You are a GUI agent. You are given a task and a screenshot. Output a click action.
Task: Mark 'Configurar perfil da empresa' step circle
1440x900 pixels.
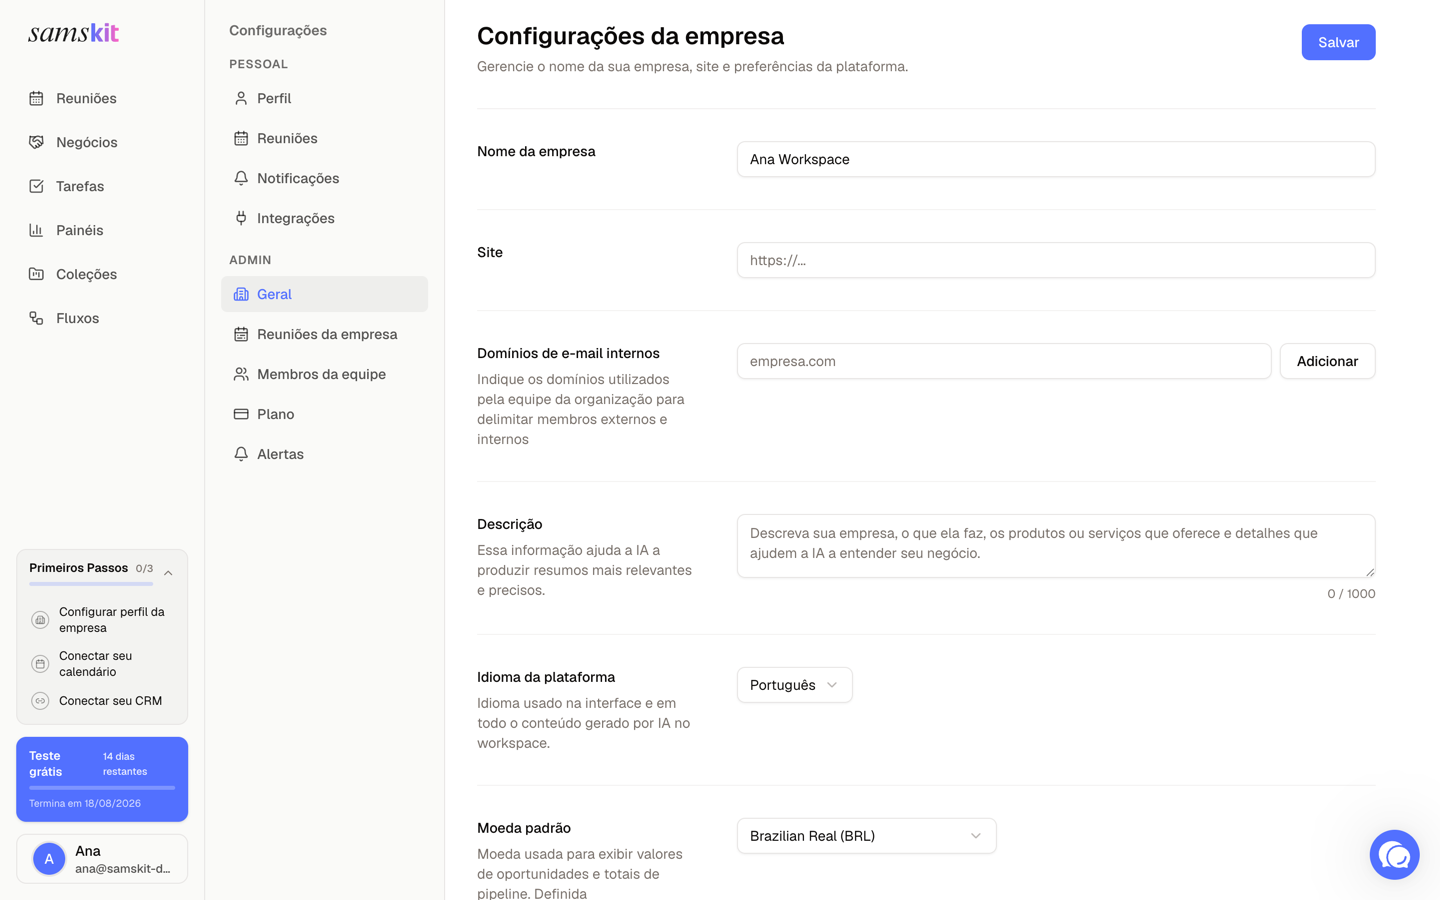[x=40, y=620]
